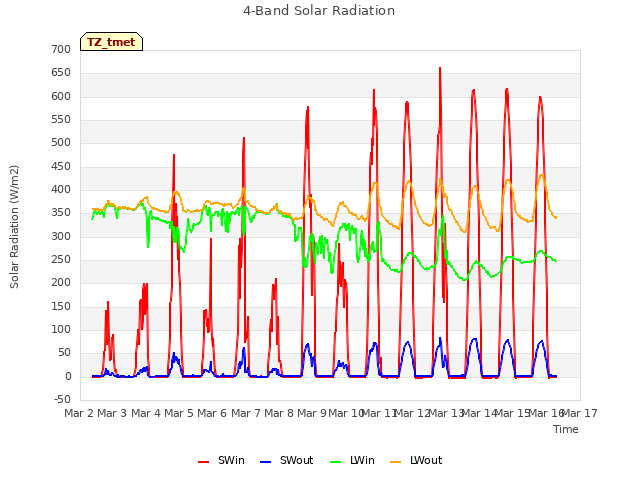The width and height of the screenshot is (640, 480).
Task: Click the 350 y-axis tick label
Action: (x=61, y=213)
